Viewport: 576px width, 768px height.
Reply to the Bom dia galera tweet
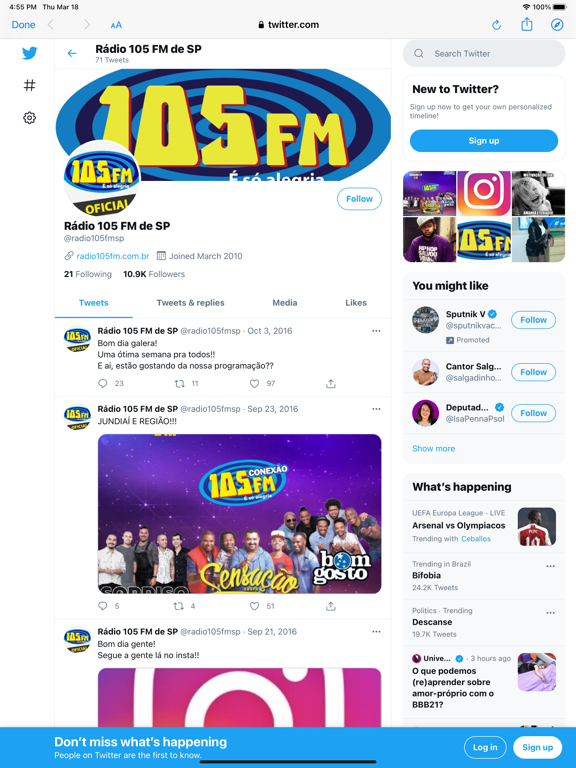[102, 384]
